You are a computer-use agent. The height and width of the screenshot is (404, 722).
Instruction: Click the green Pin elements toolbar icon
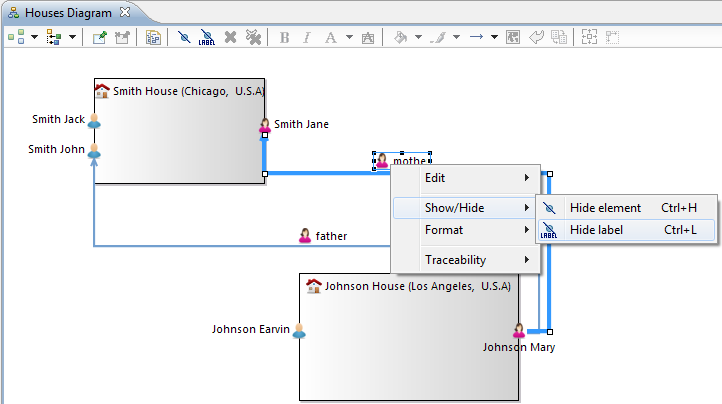(x=100, y=37)
